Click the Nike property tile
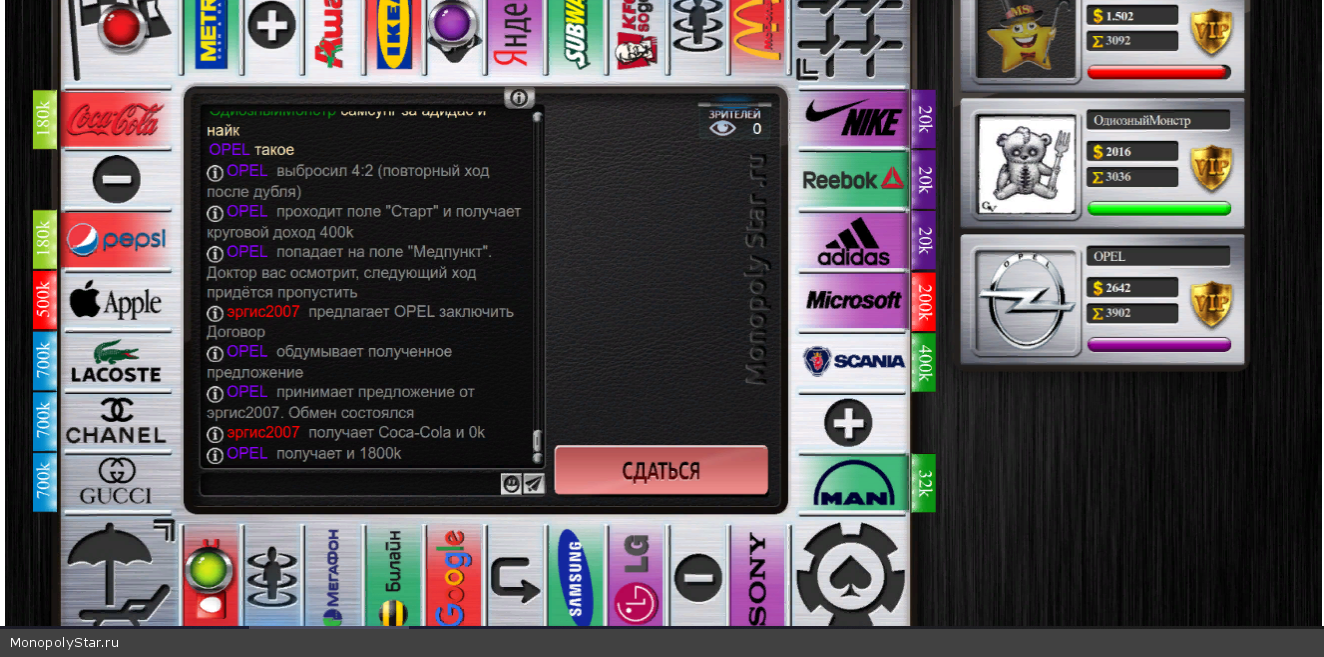Viewport: 1324px width, 657px height. click(853, 120)
